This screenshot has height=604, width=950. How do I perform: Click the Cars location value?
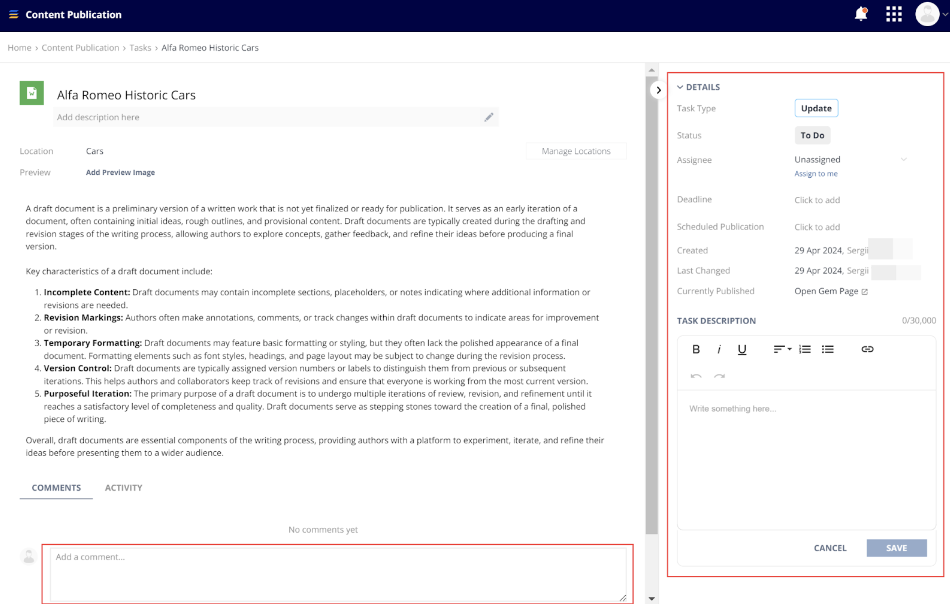pos(95,151)
